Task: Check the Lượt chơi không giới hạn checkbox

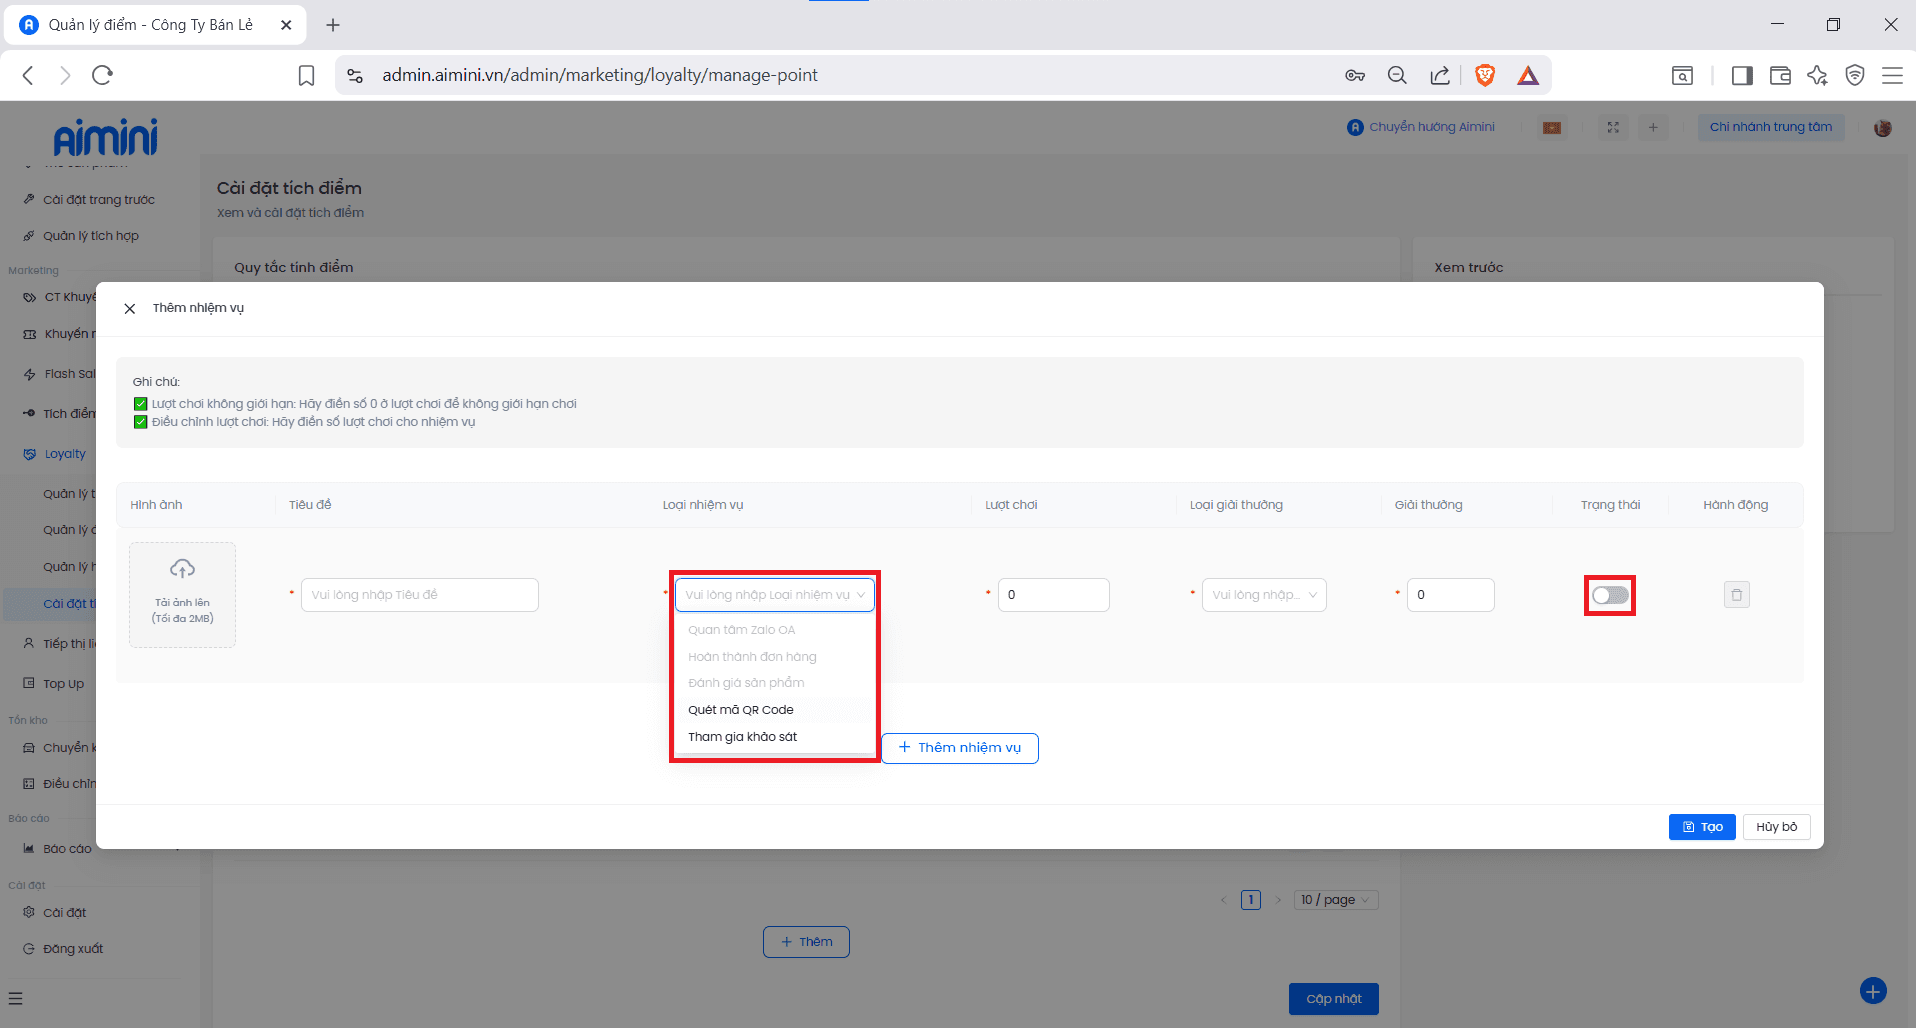Action: [x=141, y=404]
